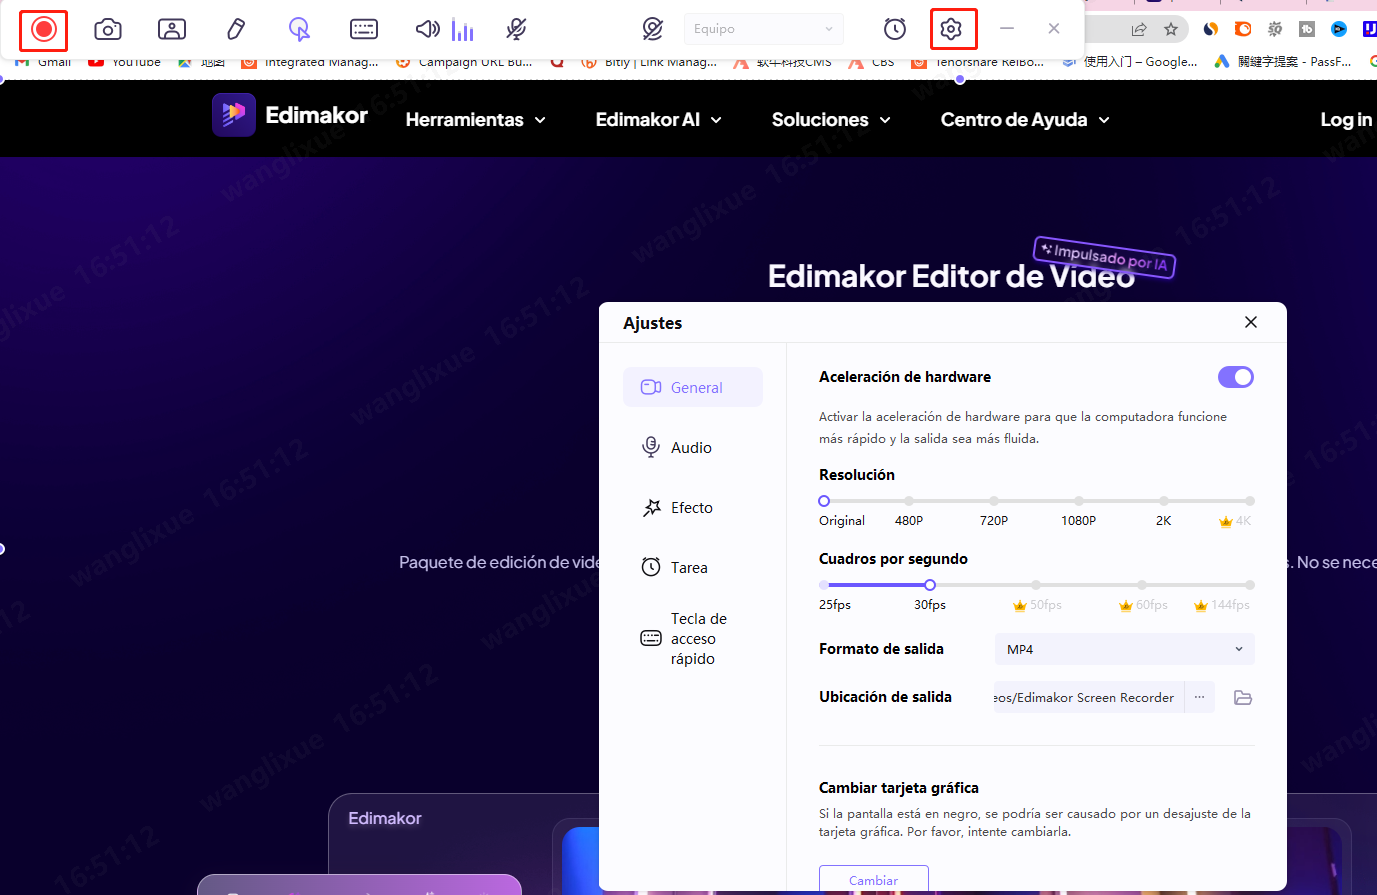Select the General settings tab

(x=693, y=387)
